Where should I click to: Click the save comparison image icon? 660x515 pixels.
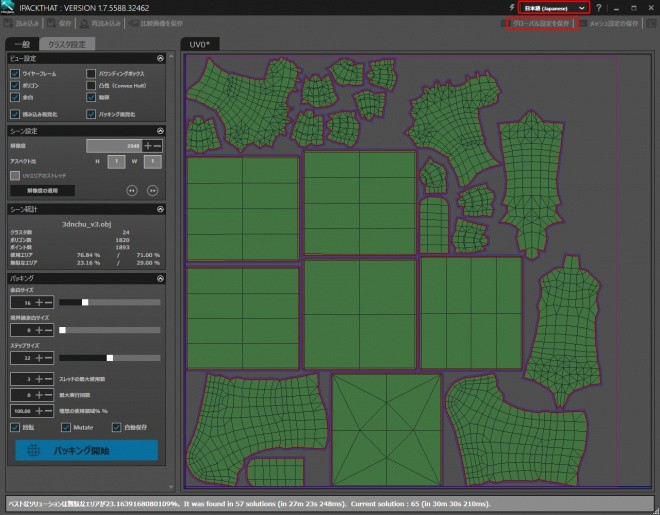click(x=133, y=24)
